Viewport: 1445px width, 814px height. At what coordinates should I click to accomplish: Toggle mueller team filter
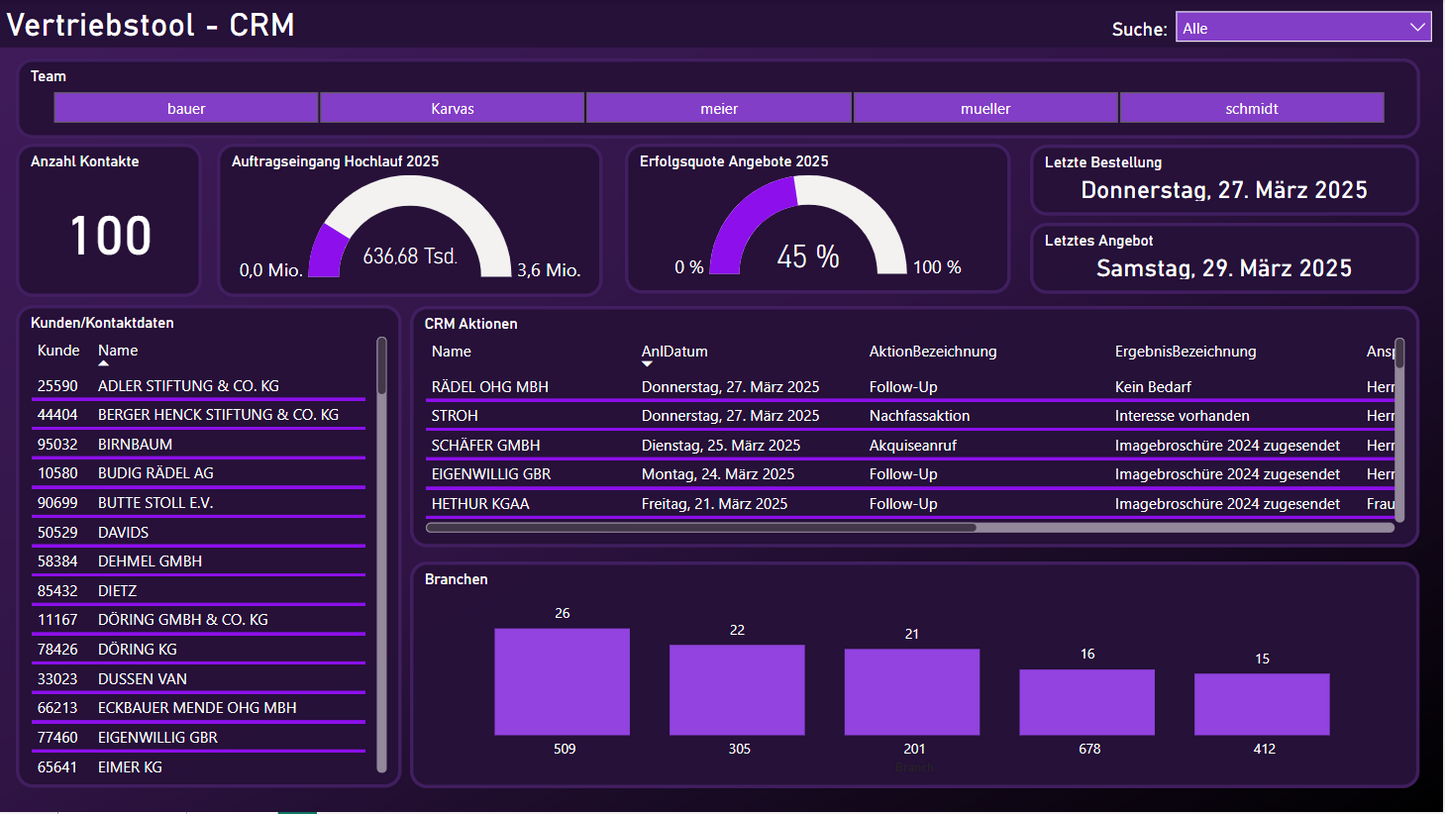click(985, 108)
